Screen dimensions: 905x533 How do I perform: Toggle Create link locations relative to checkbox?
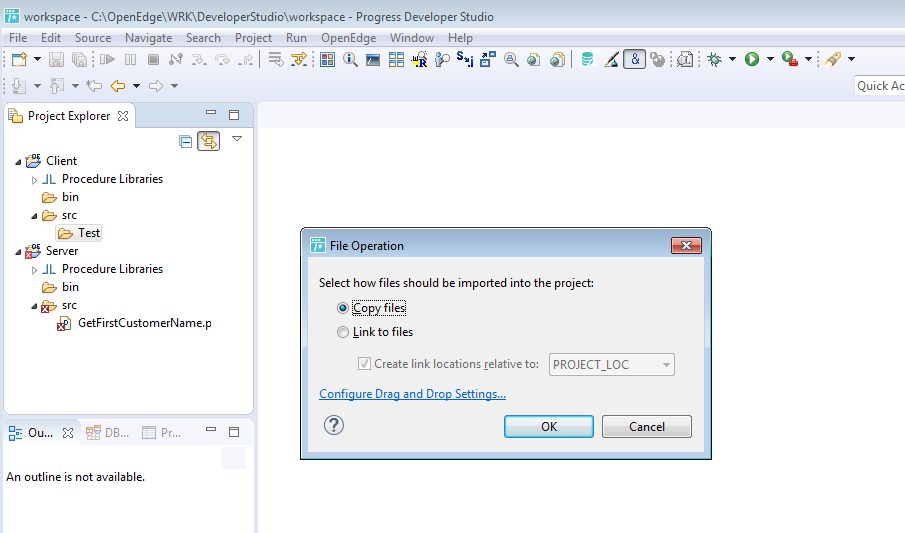tap(364, 364)
